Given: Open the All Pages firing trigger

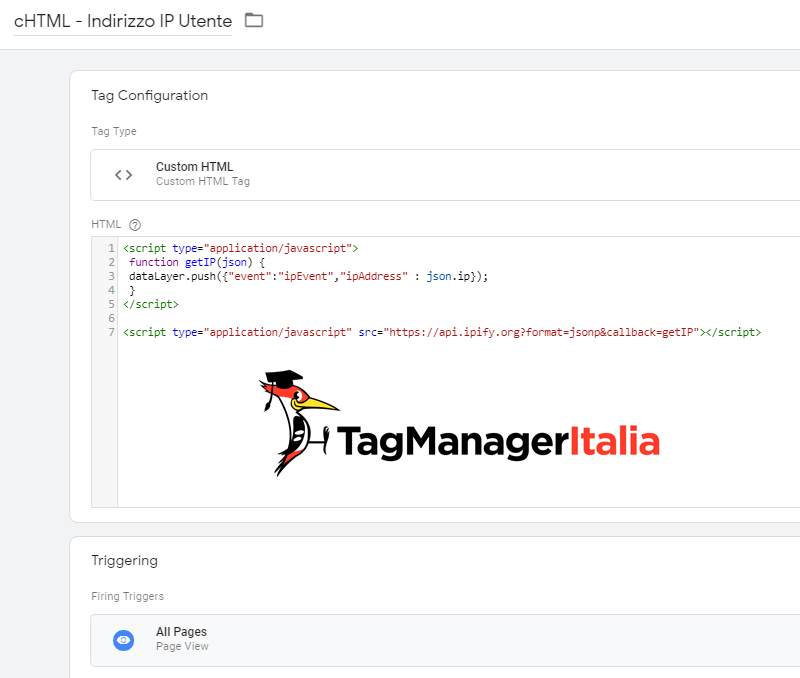Looking at the screenshot, I should tap(445, 640).
